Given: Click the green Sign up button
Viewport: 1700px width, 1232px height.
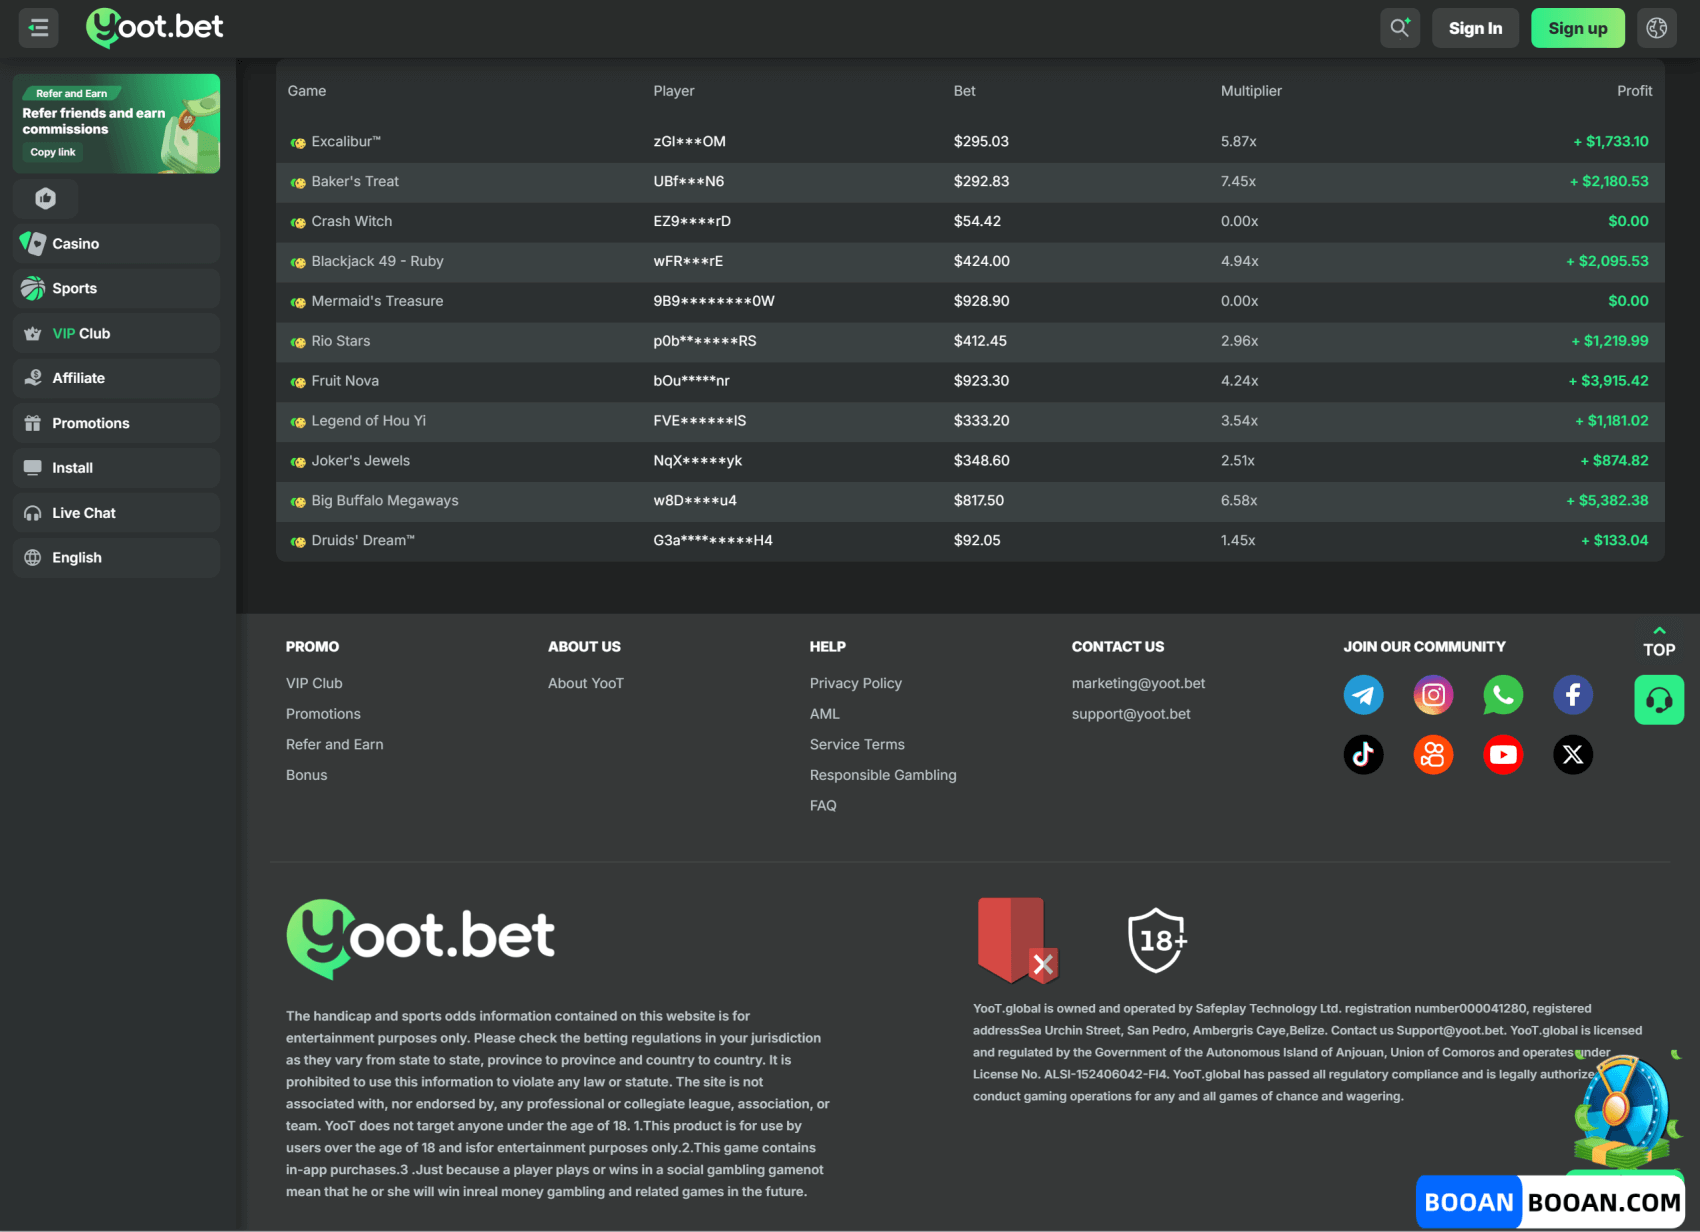Looking at the screenshot, I should [x=1578, y=28].
